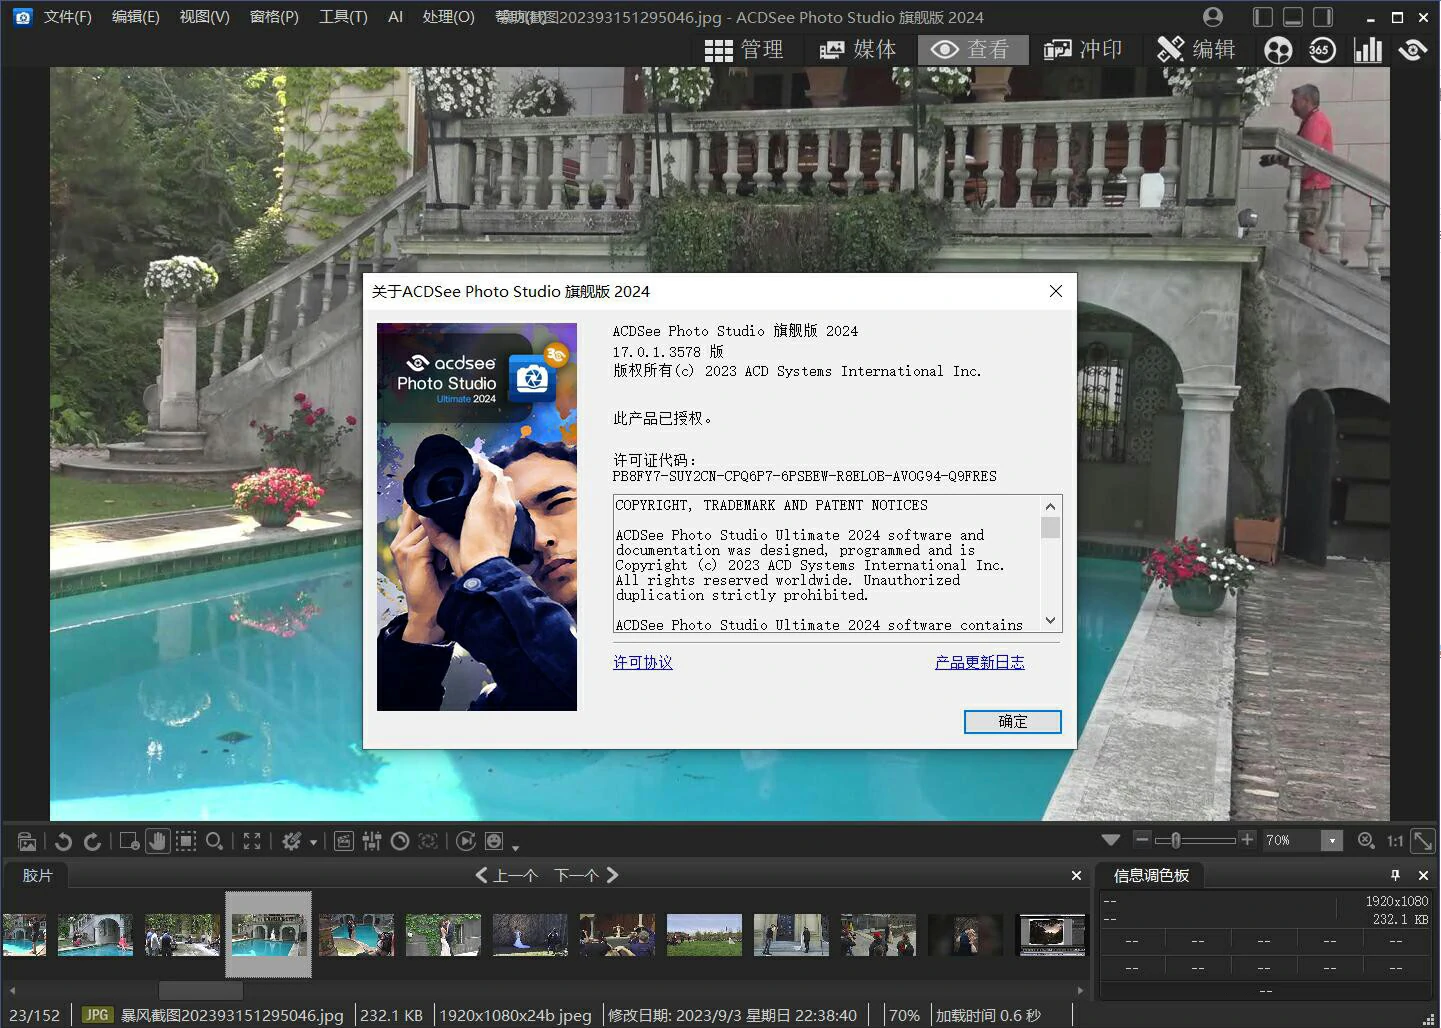Switch to 媒体 (Media) mode
Viewport: 1441px width, 1028px height.
point(858,50)
